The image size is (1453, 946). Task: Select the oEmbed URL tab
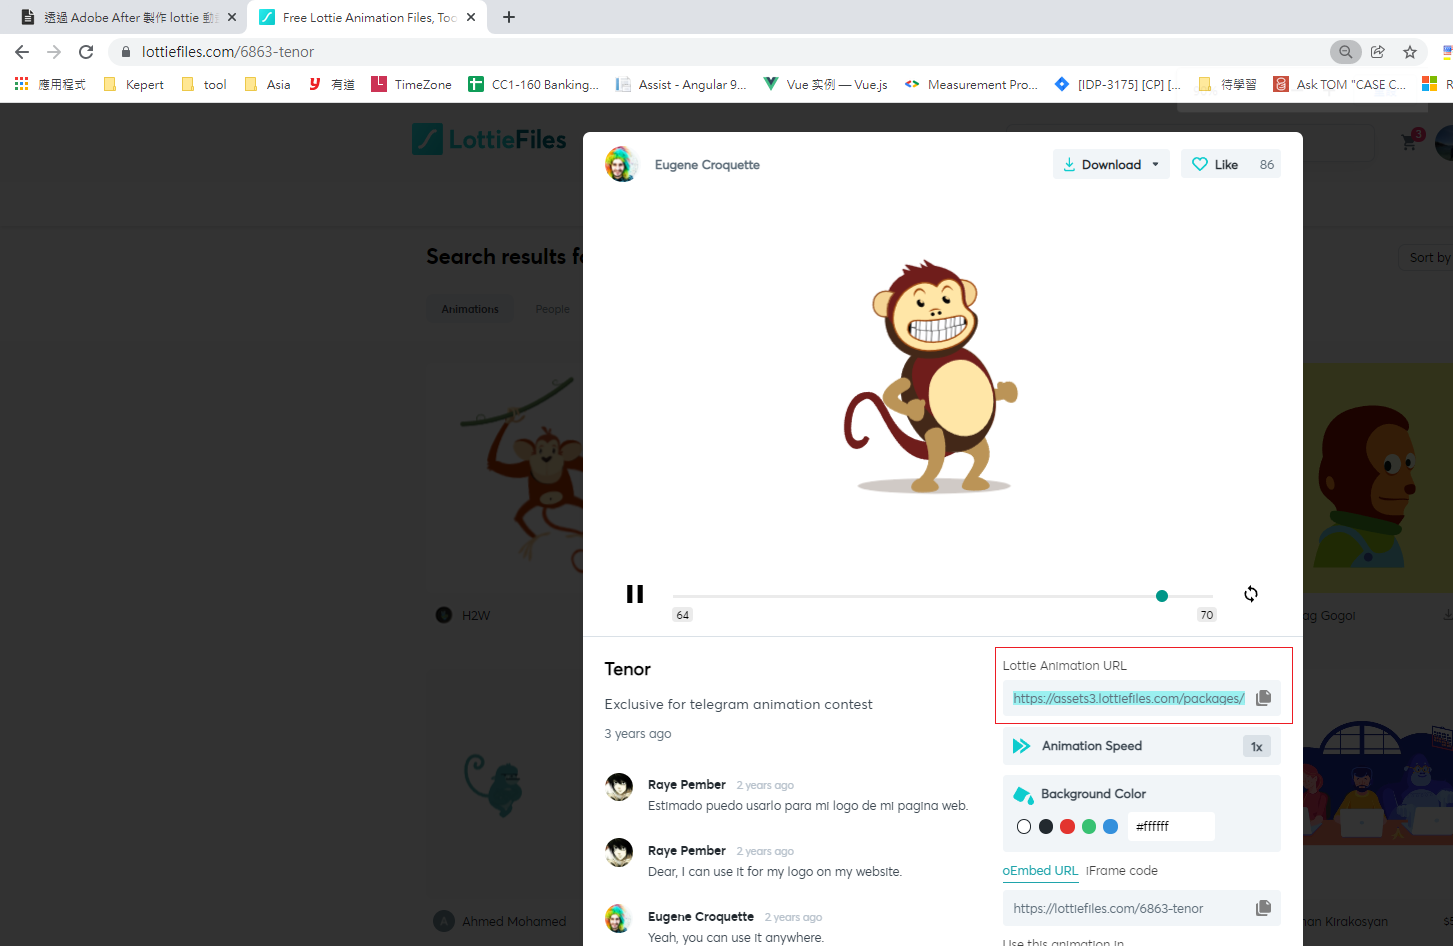pos(1040,871)
